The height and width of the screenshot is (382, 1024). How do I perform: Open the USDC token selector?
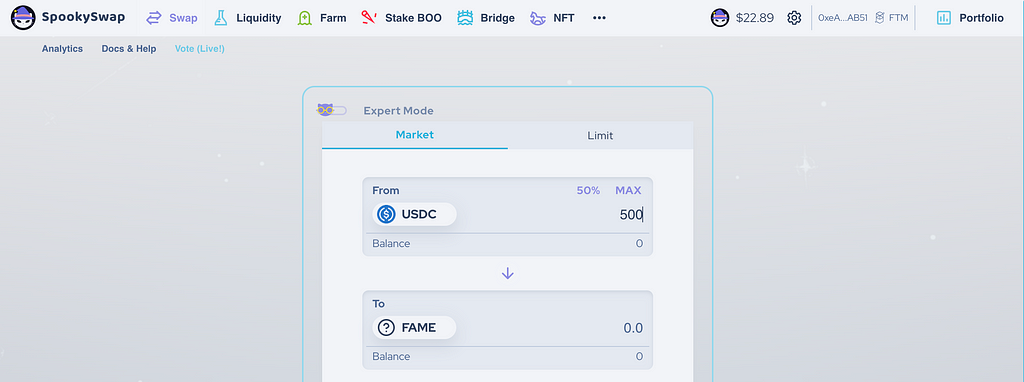click(x=414, y=214)
